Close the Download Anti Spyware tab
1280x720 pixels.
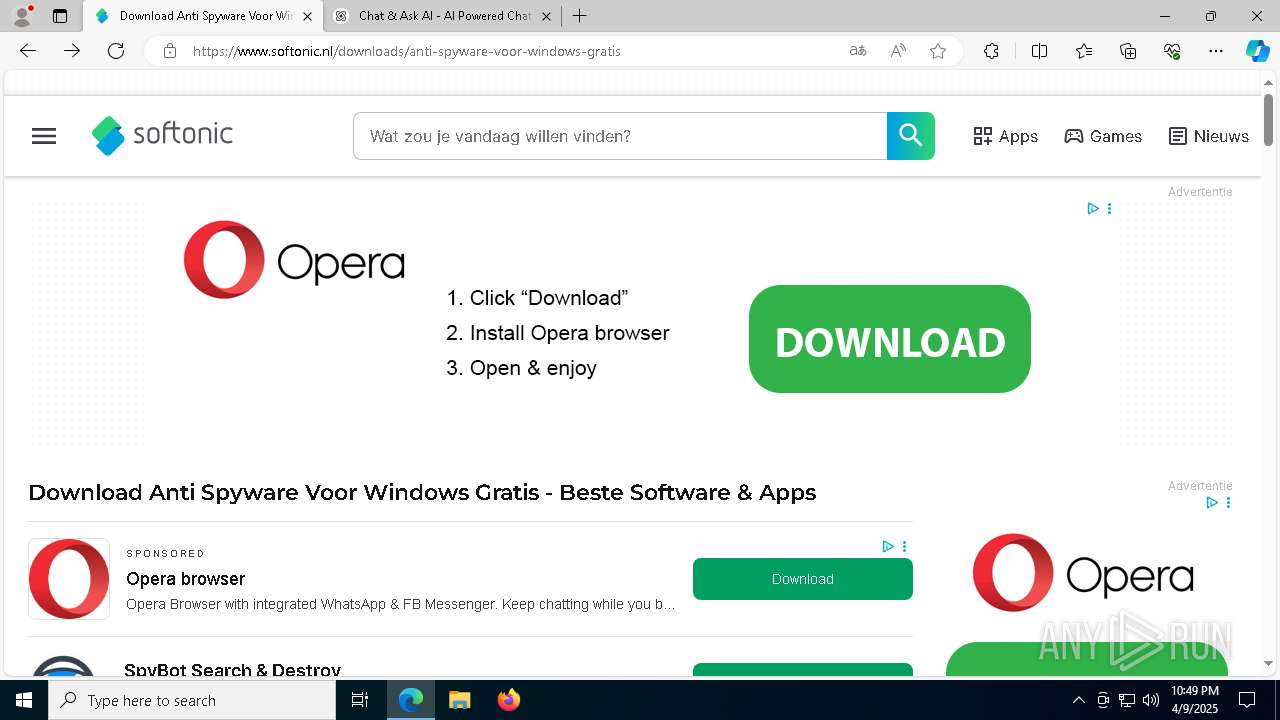click(308, 16)
